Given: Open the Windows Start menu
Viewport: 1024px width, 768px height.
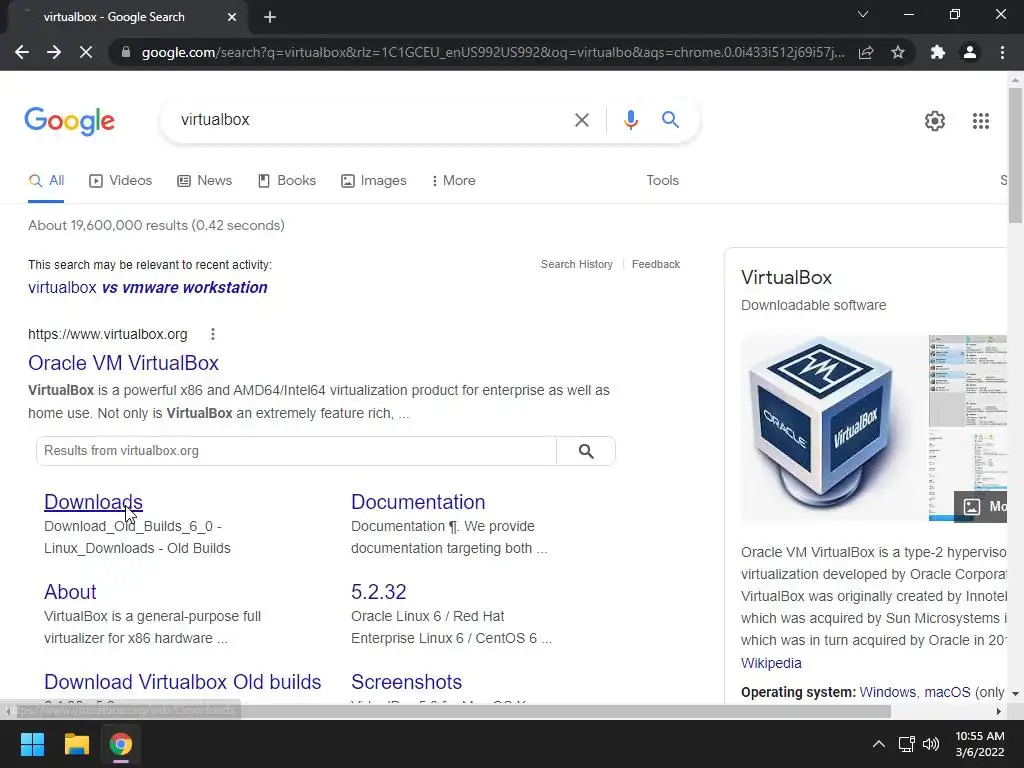Looking at the screenshot, I should (x=32, y=744).
